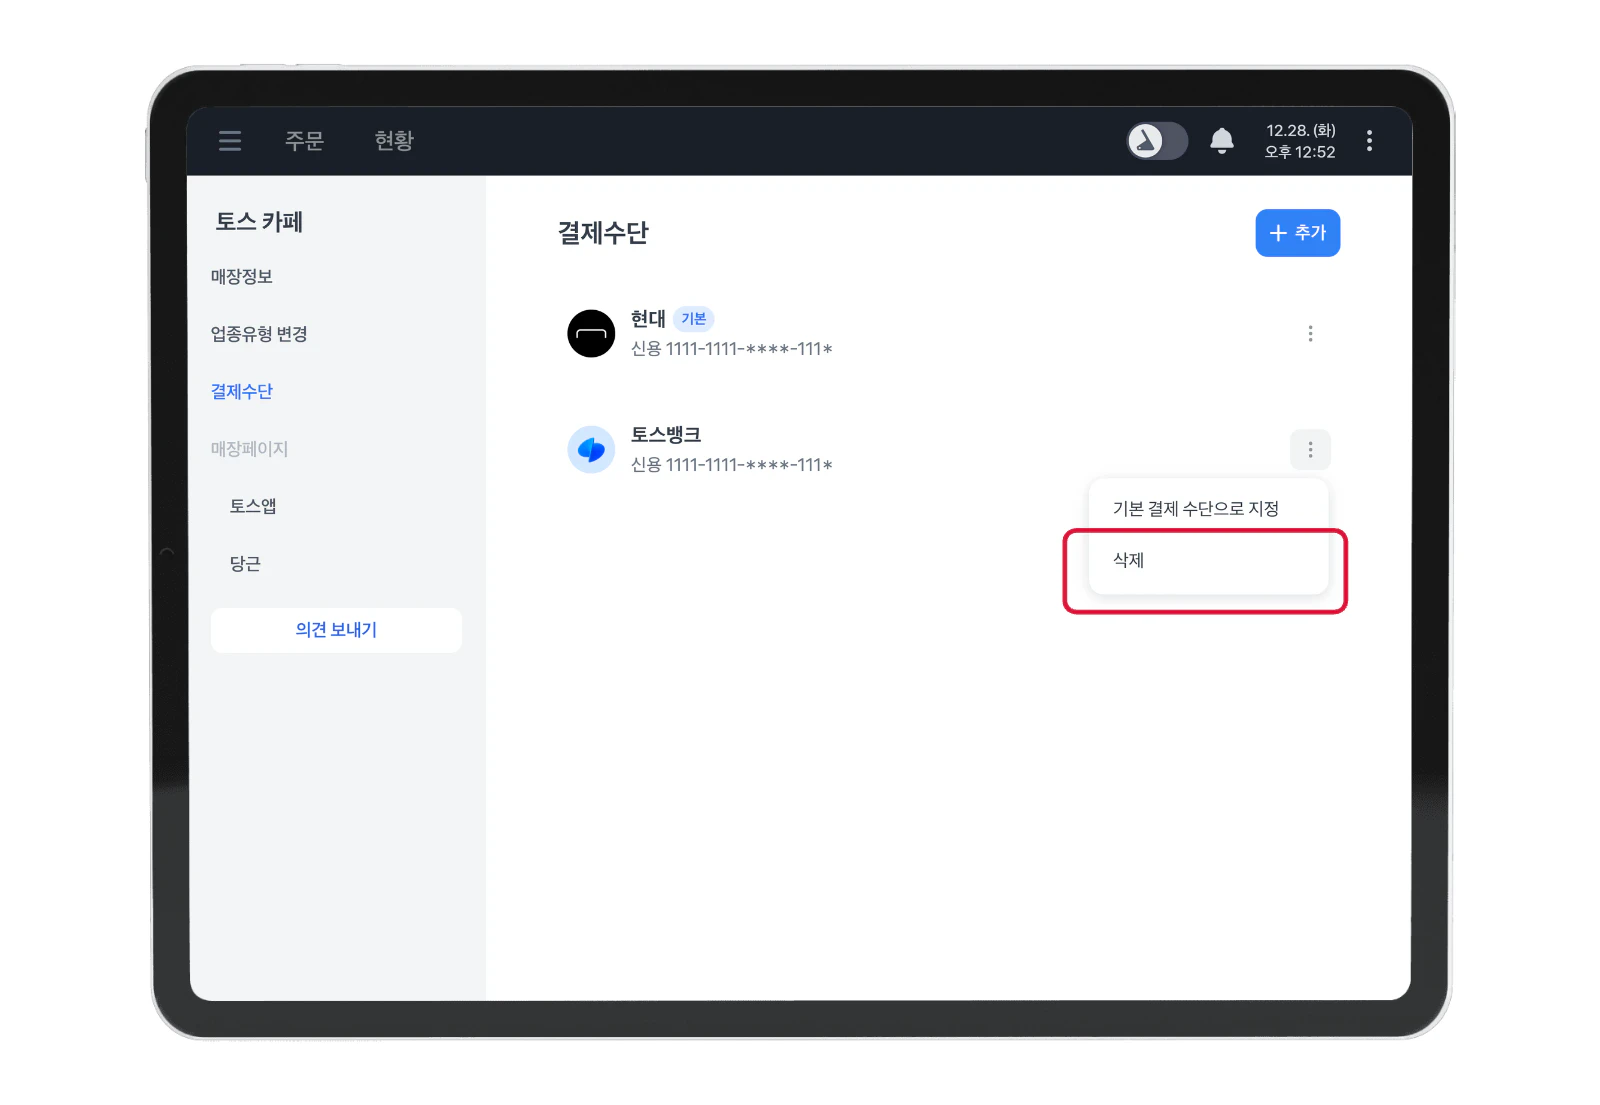
Task: Open the top bar vertical dots menu
Action: click(x=1369, y=141)
